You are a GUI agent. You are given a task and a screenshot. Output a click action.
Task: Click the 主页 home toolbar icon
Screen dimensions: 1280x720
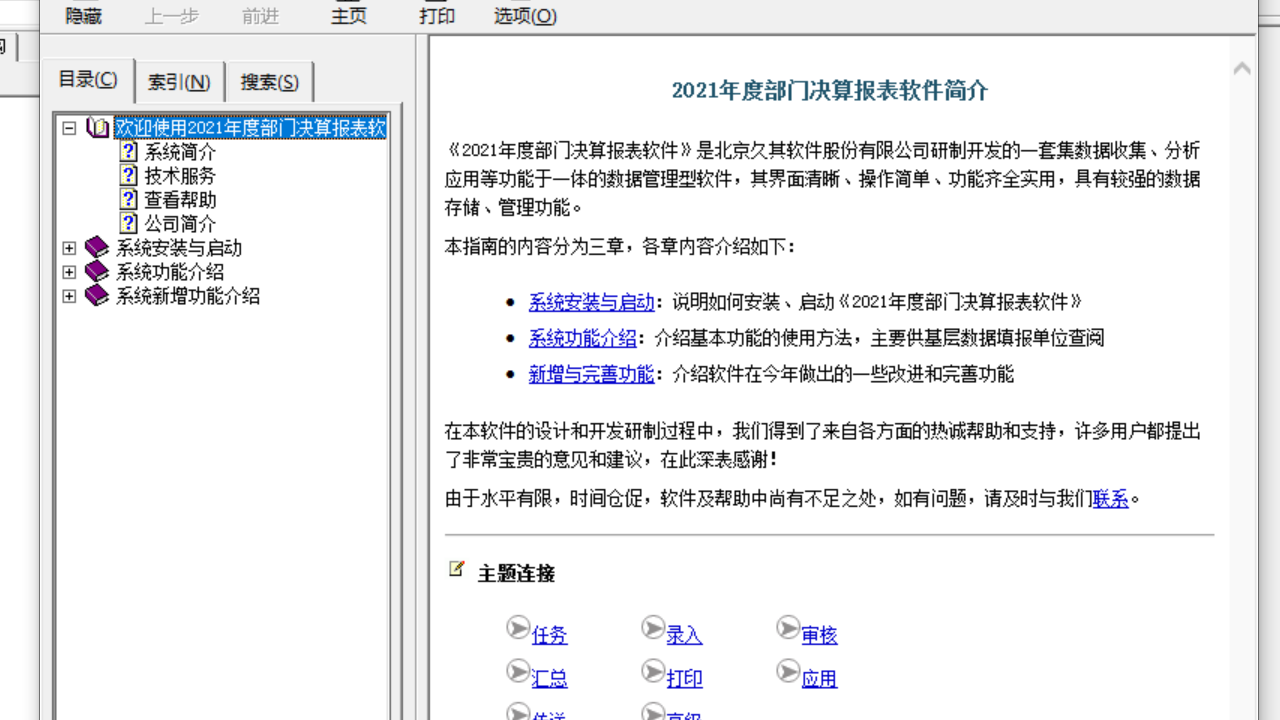point(347,15)
